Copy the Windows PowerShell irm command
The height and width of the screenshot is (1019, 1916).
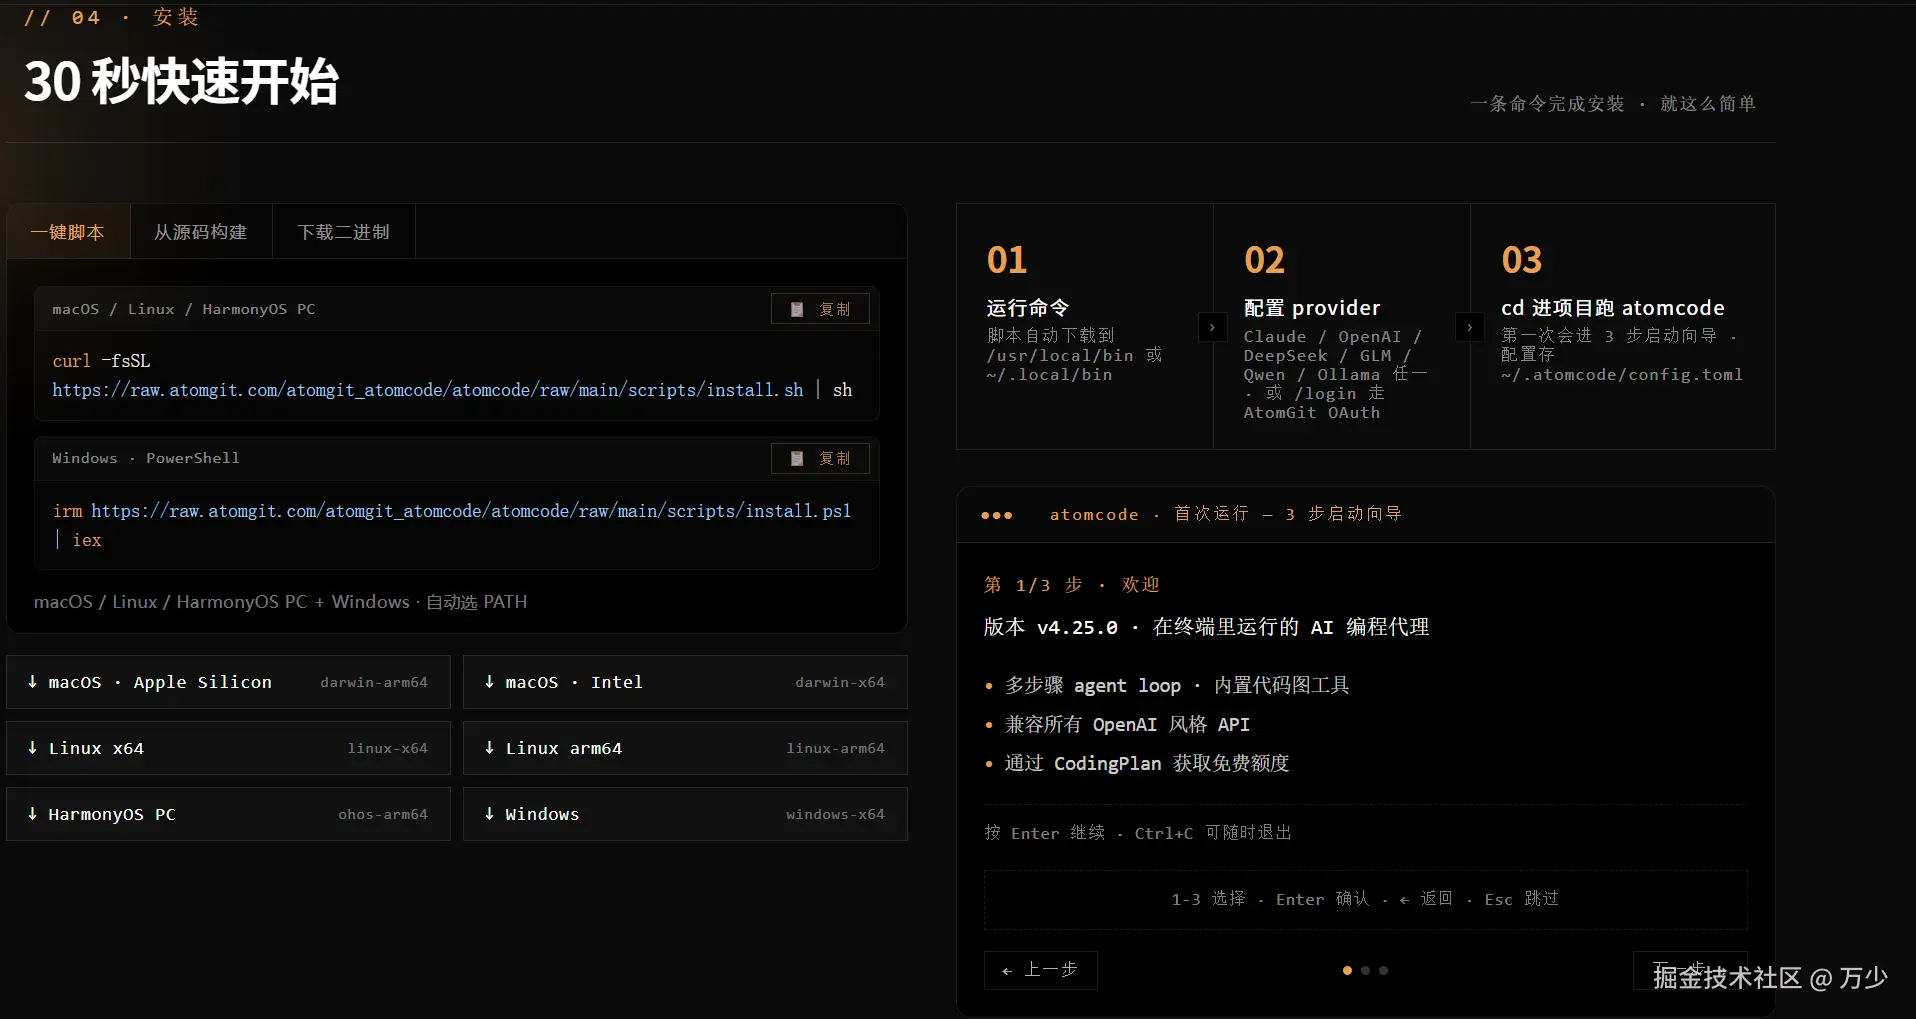pyautogui.click(x=820, y=458)
